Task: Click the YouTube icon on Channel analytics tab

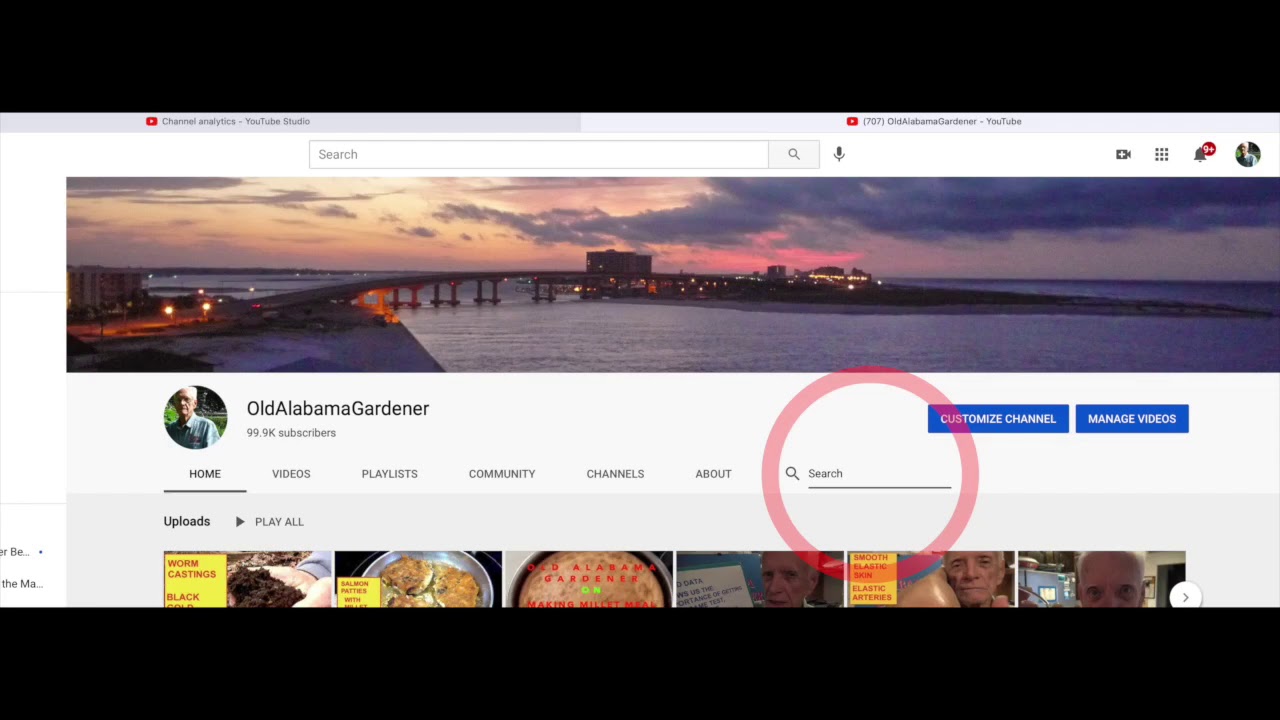Action: [151, 121]
